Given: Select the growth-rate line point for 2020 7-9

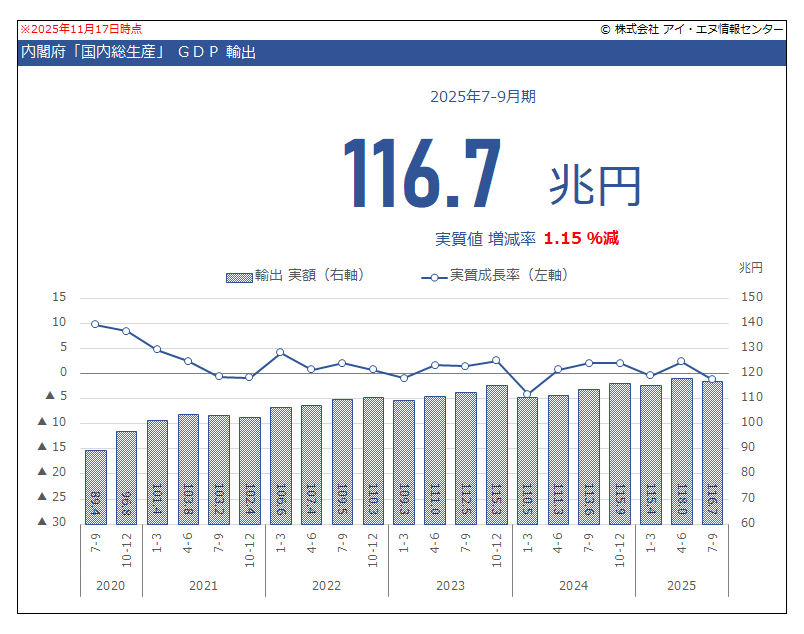Looking at the screenshot, I should [x=95, y=324].
